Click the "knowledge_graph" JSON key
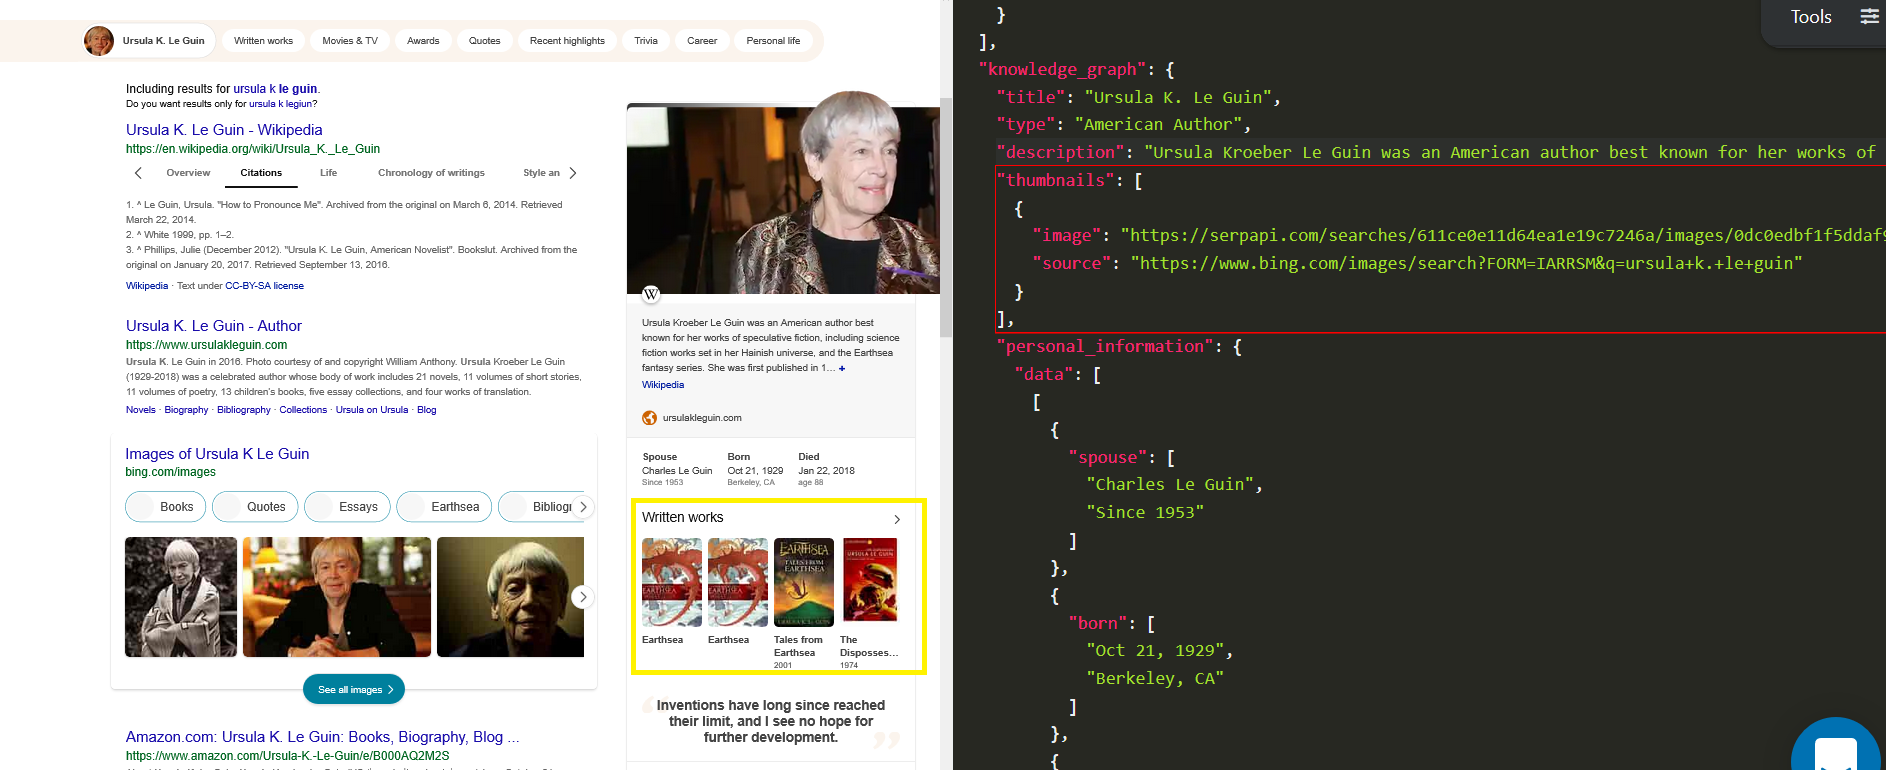The image size is (1886, 770). (1062, 69)
